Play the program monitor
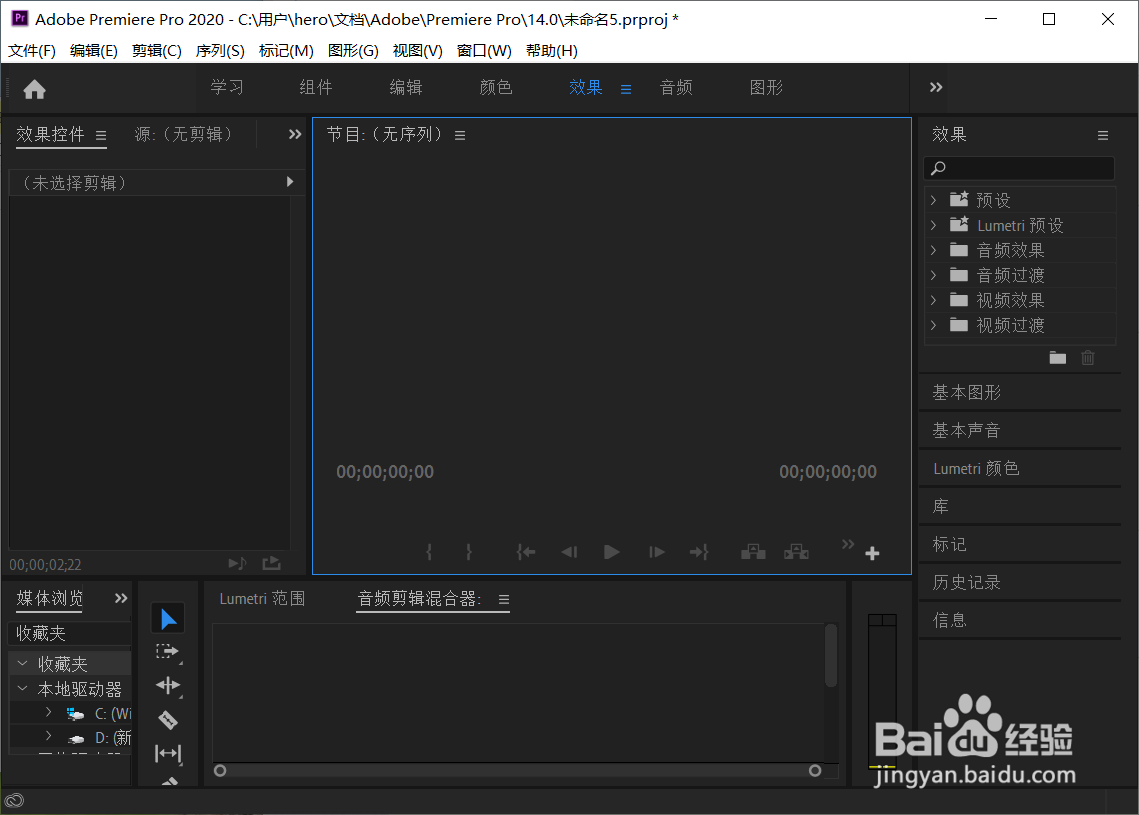Image resolution: width=1139 pixels, height=815 pixels. coord(612,552)
